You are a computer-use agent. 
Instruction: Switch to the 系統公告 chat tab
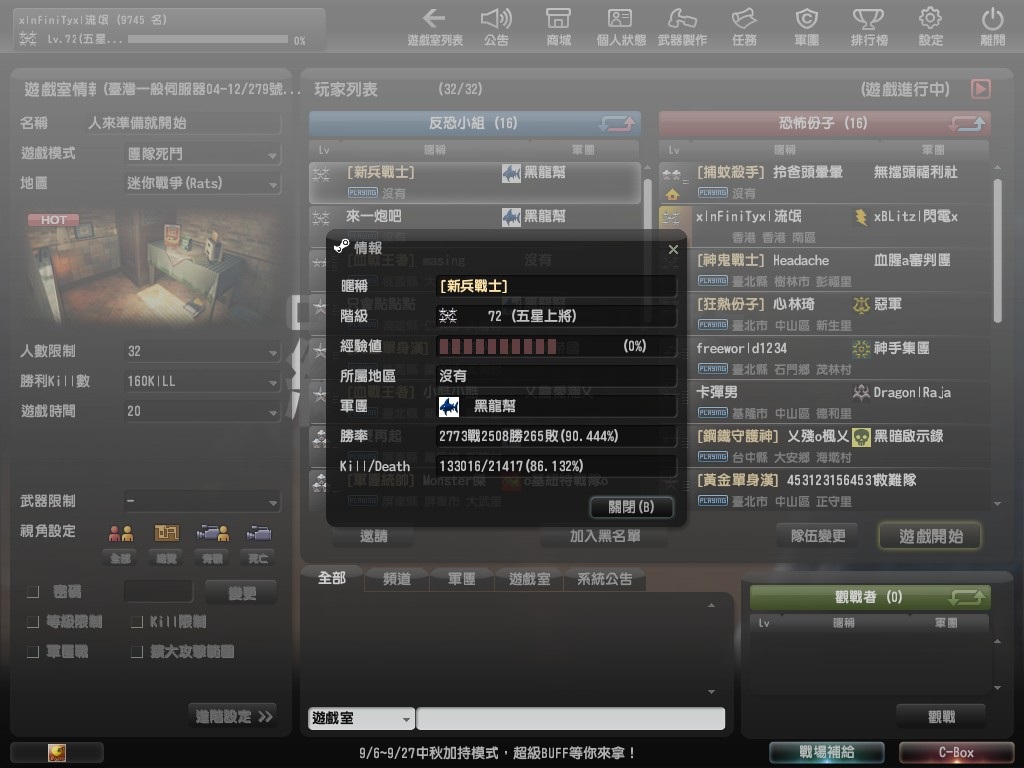click(x=604, y=579)
